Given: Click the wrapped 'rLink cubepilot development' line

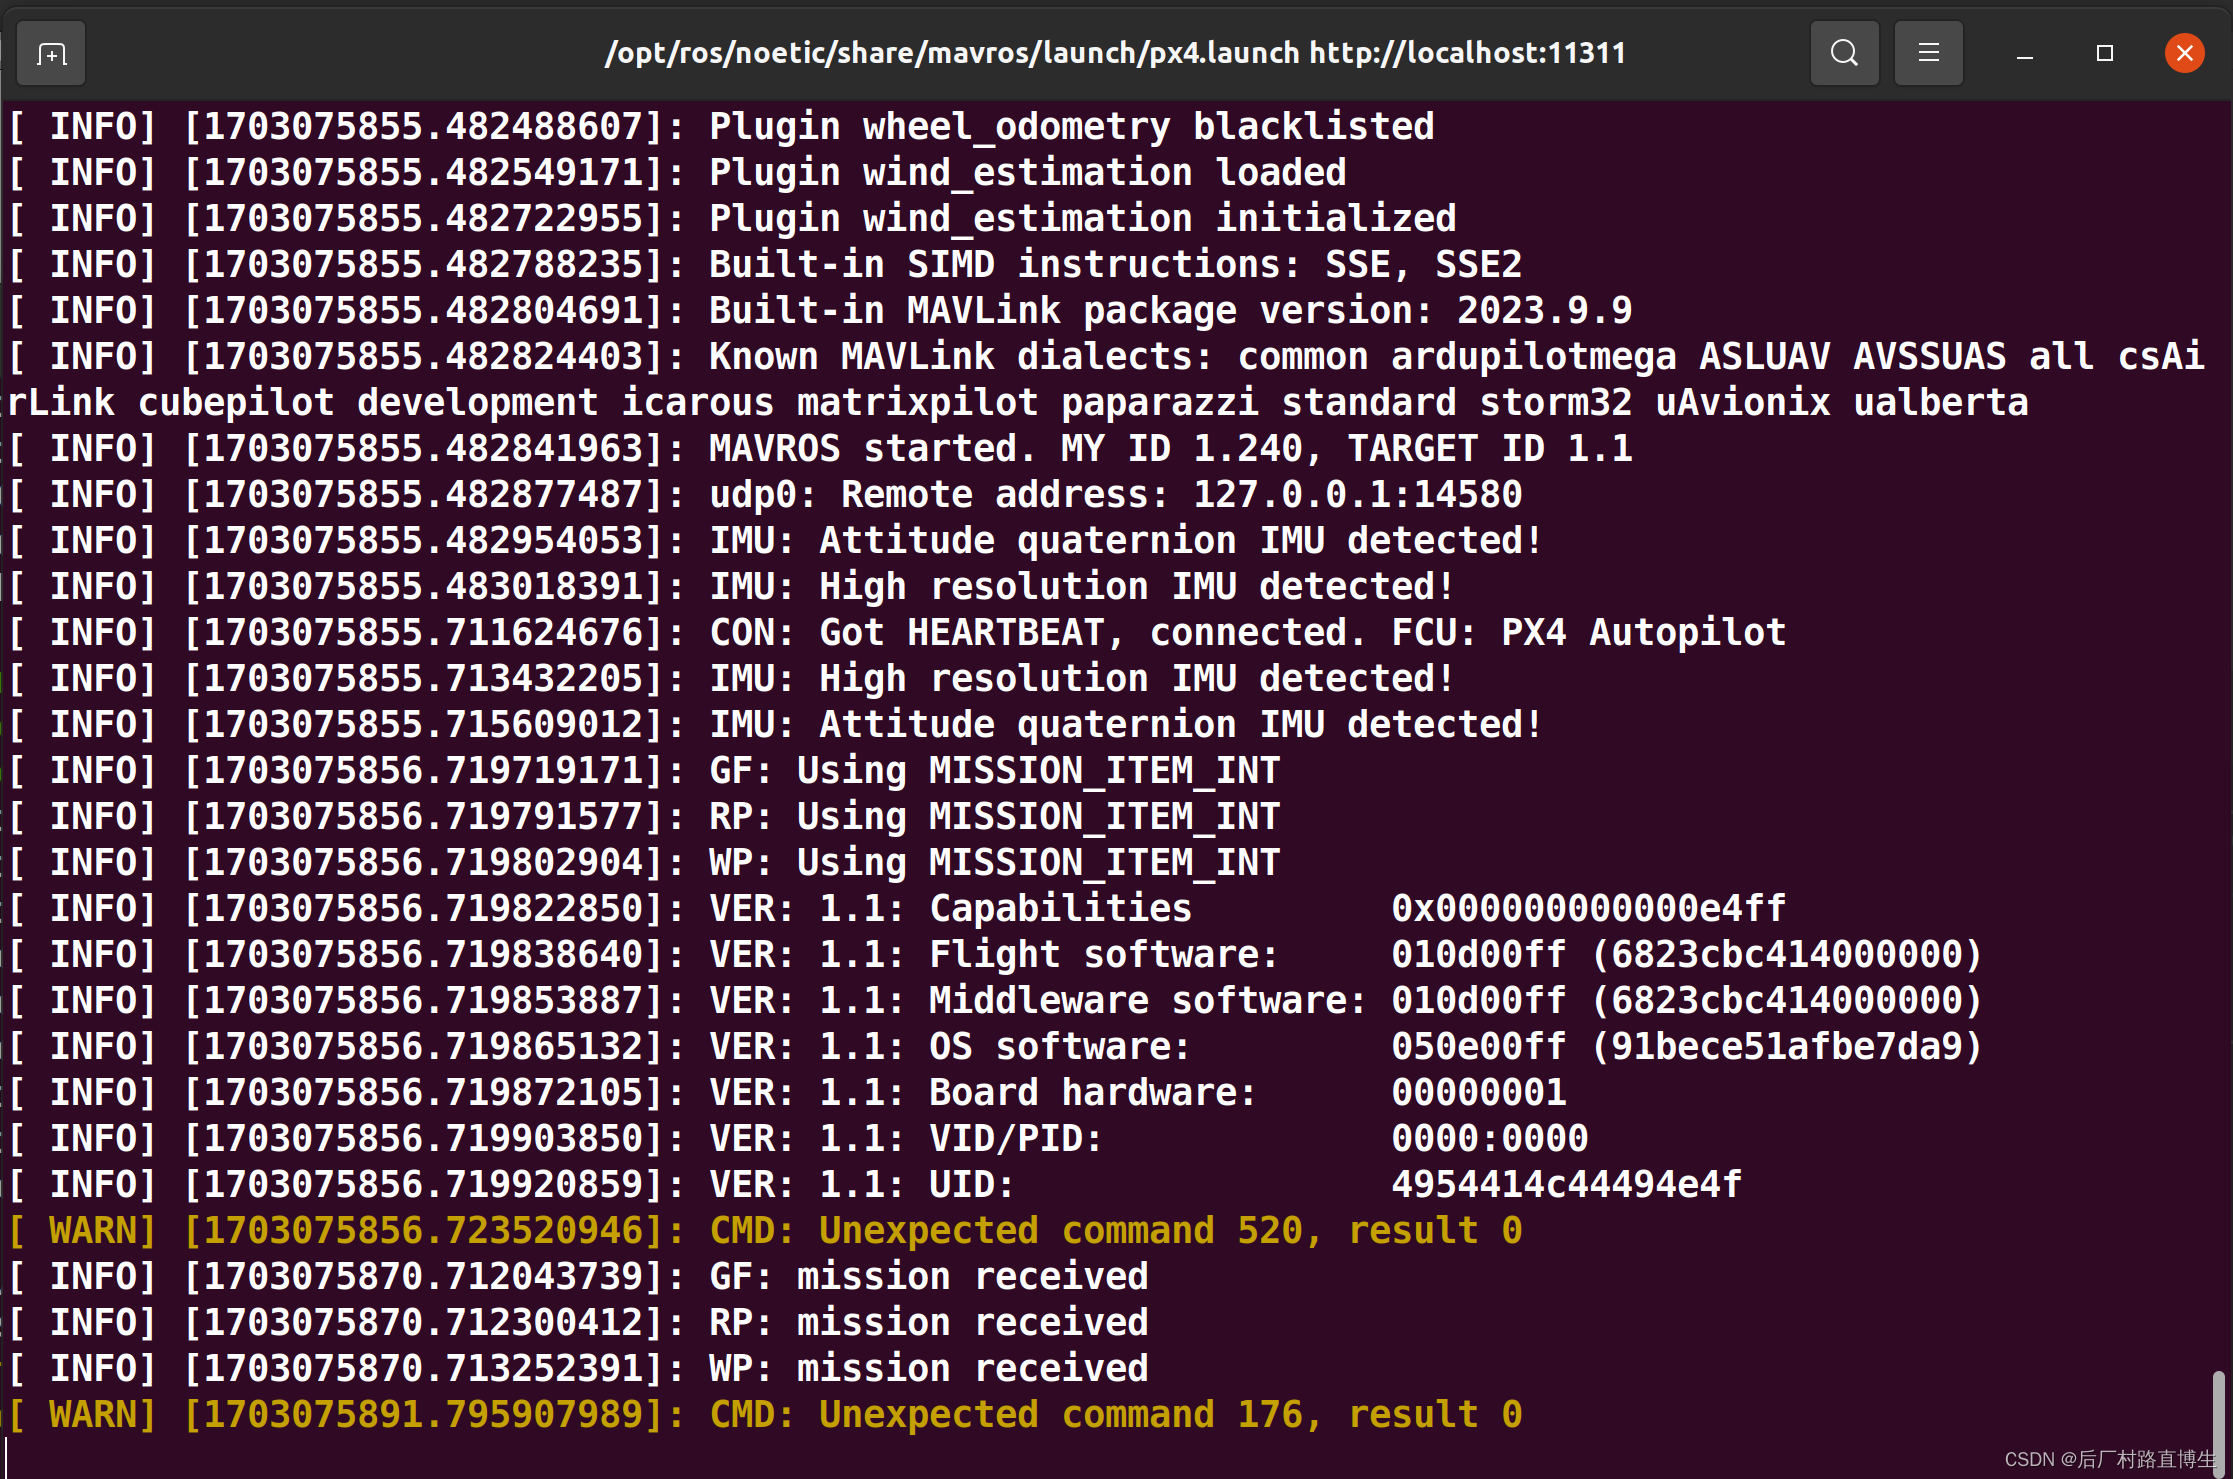Looking at the screenshot, I should 1018,403.
